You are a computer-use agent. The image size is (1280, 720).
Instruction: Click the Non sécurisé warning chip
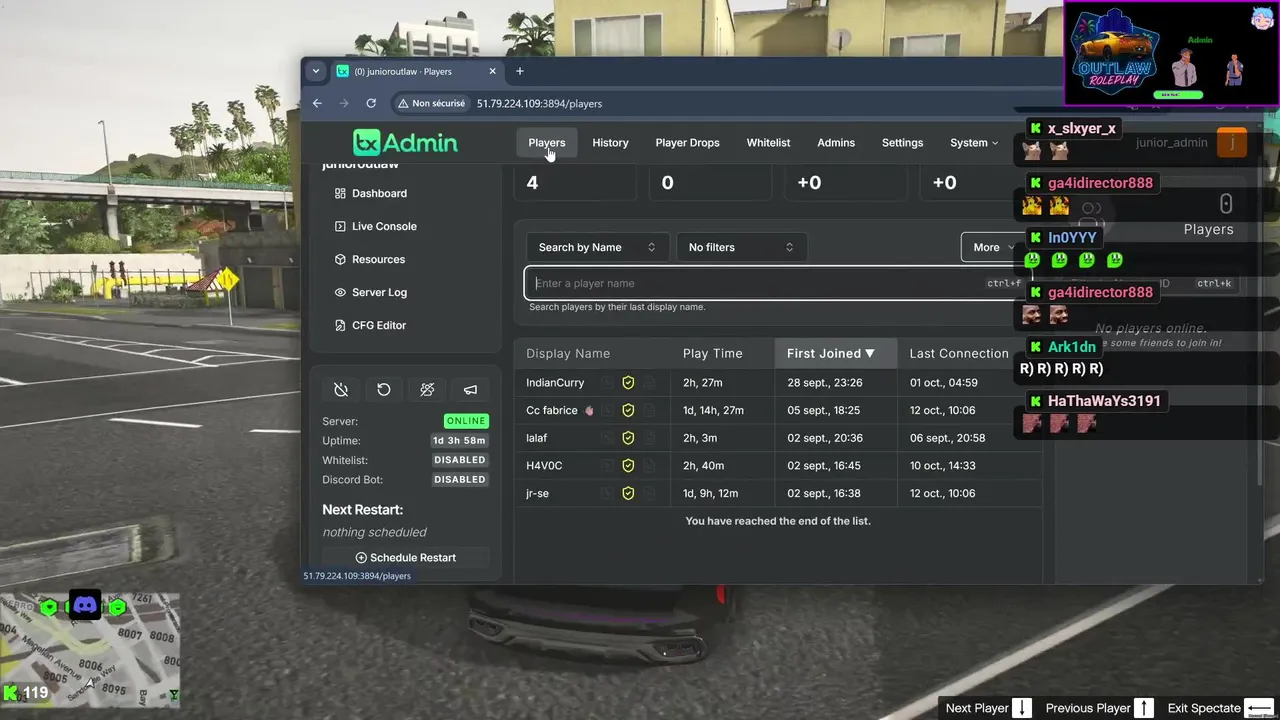coord(431,103)
